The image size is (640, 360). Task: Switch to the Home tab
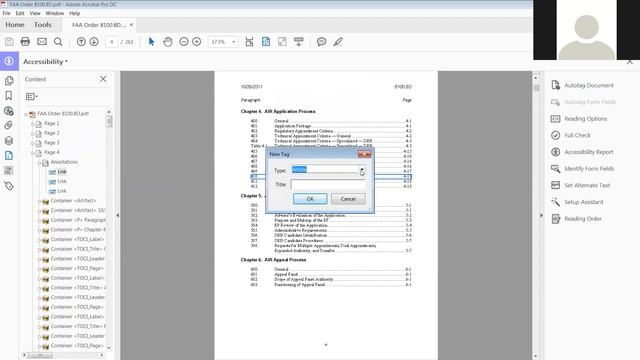(15, 25)
